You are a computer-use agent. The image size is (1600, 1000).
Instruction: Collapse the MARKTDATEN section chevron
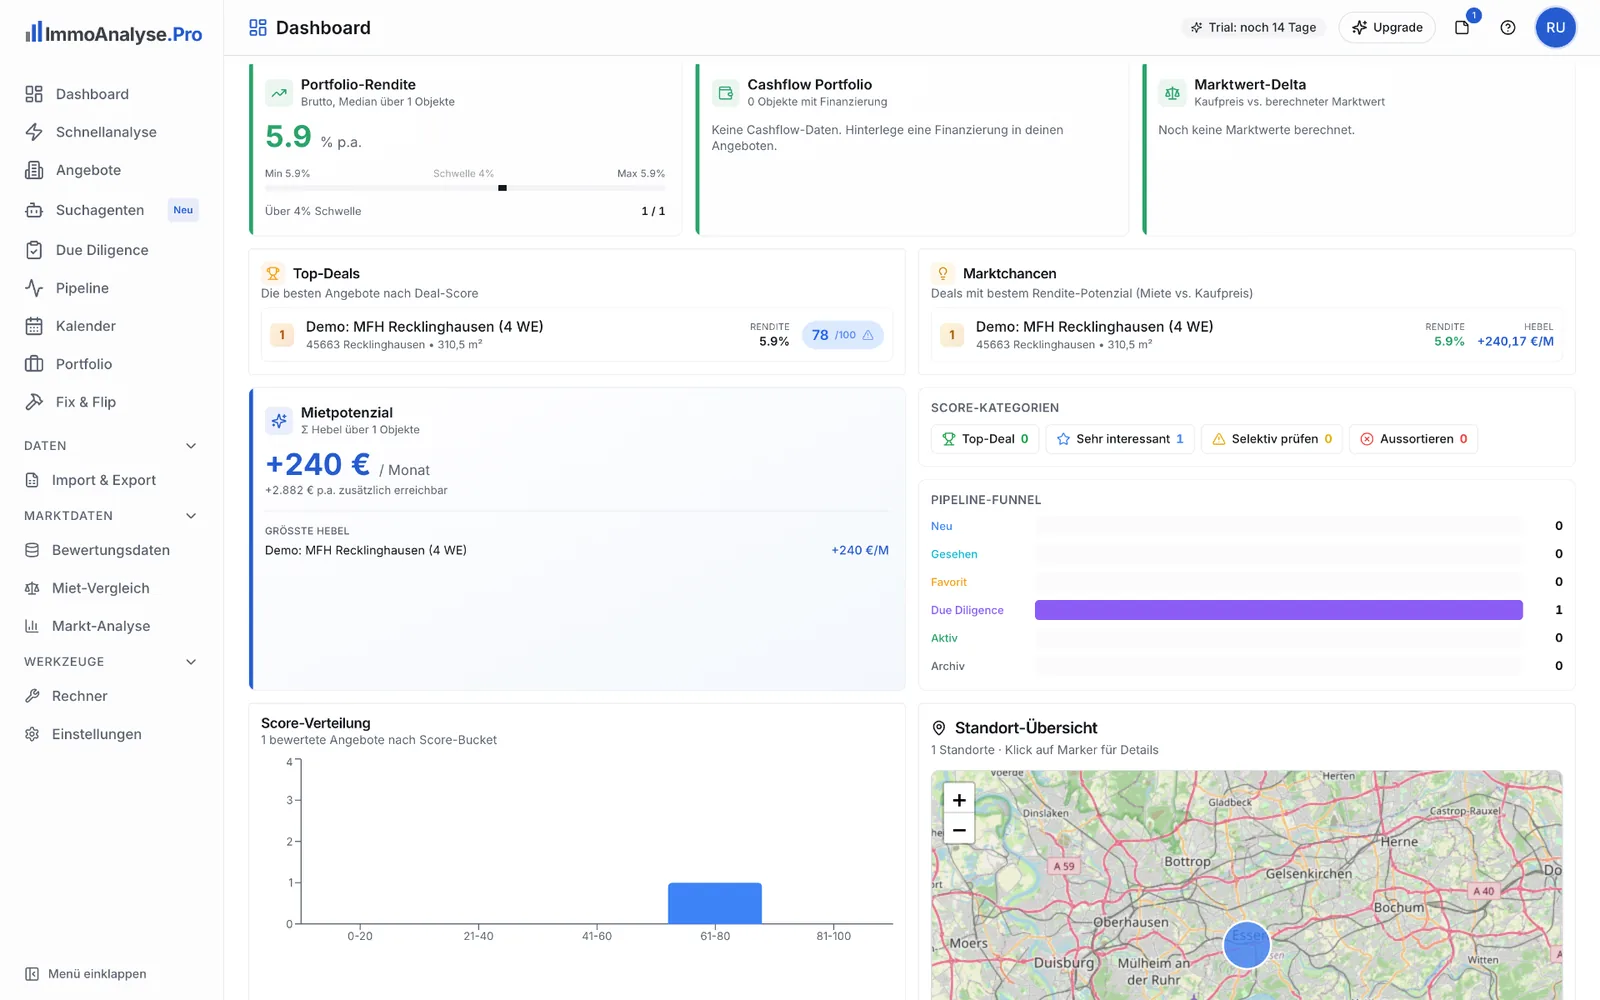click(191, 516)
